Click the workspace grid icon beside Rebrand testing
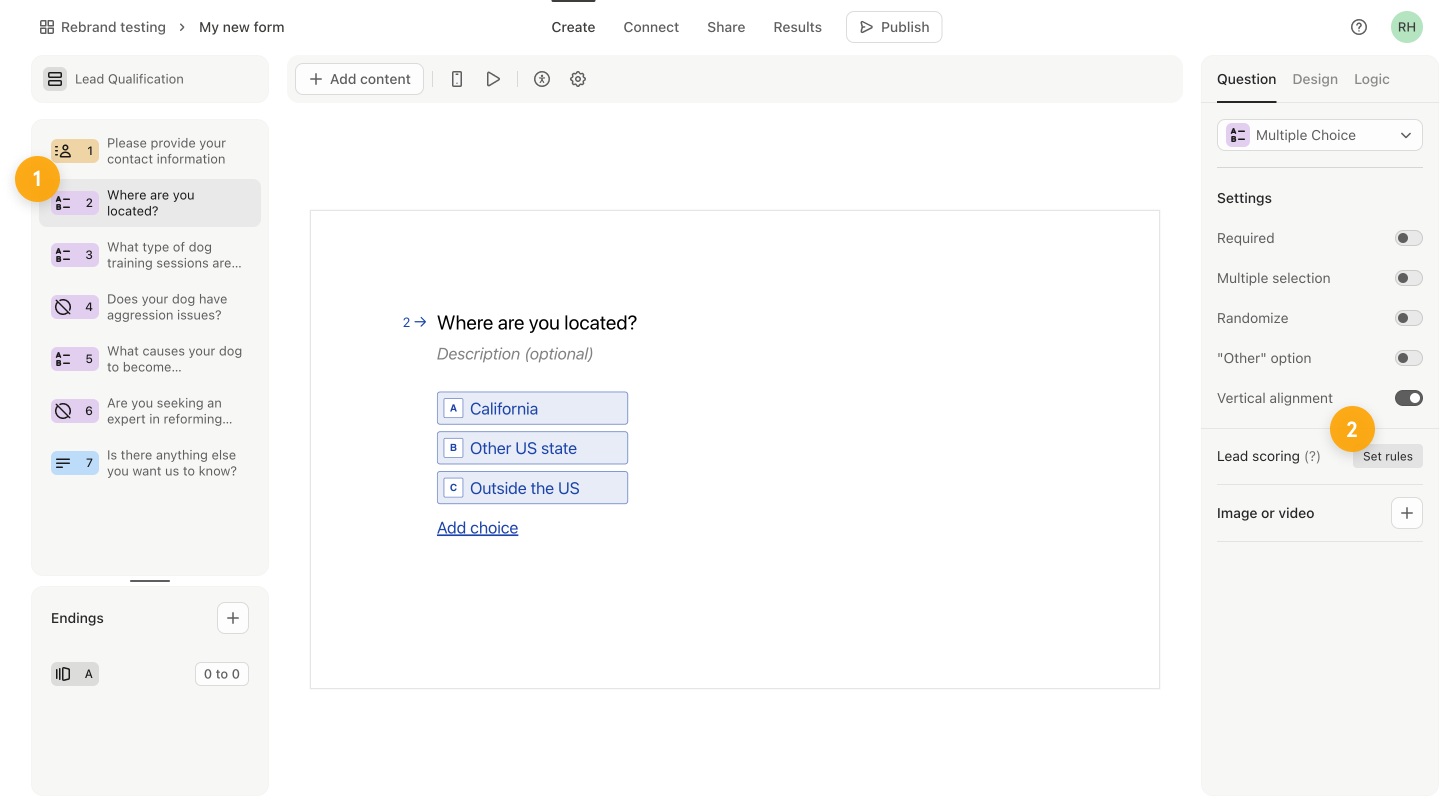The image size is (1455, 812). (47, 27)
